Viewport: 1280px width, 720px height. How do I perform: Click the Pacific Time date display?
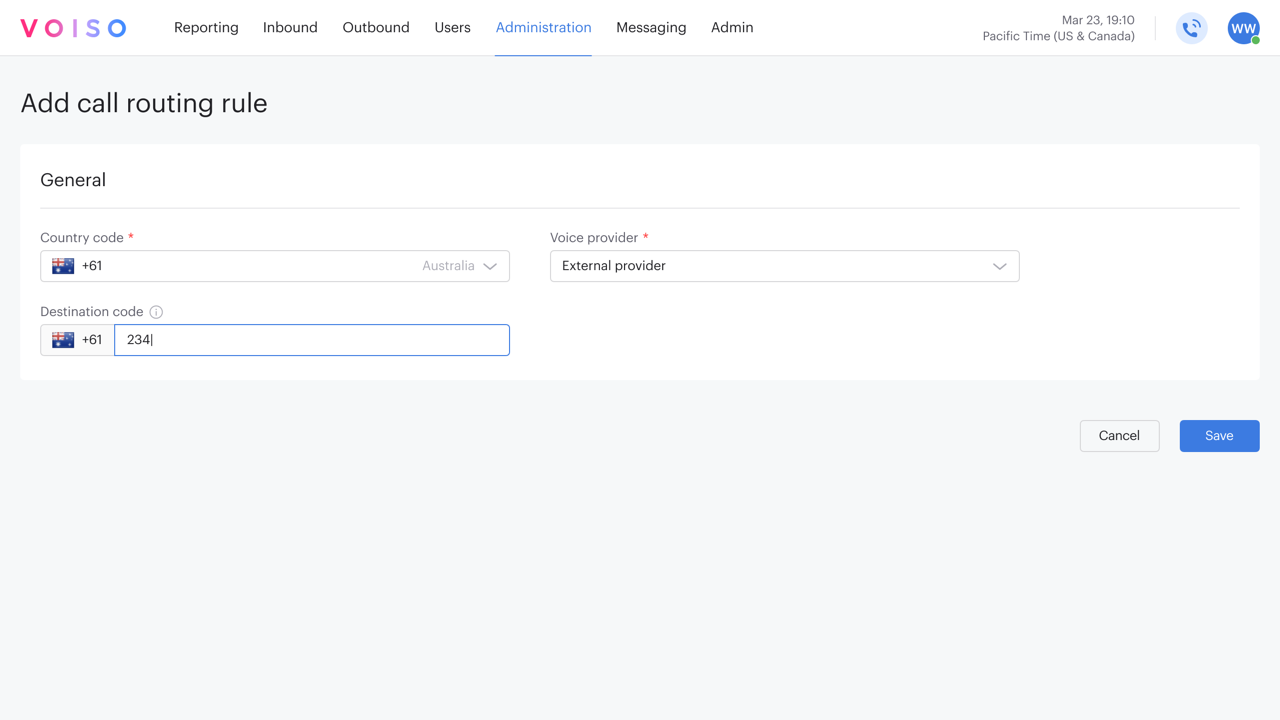point(1058,28)
